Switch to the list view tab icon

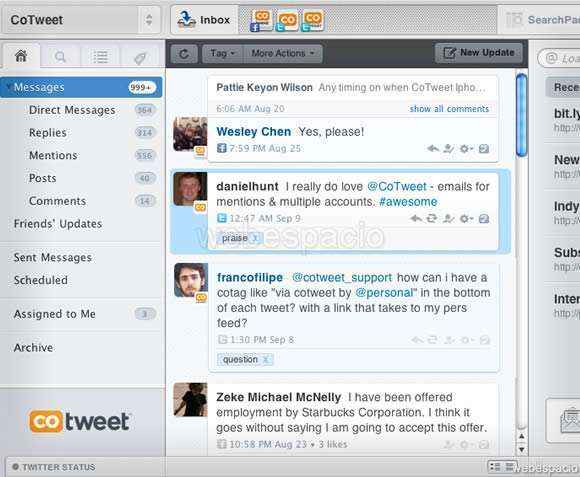100,57
